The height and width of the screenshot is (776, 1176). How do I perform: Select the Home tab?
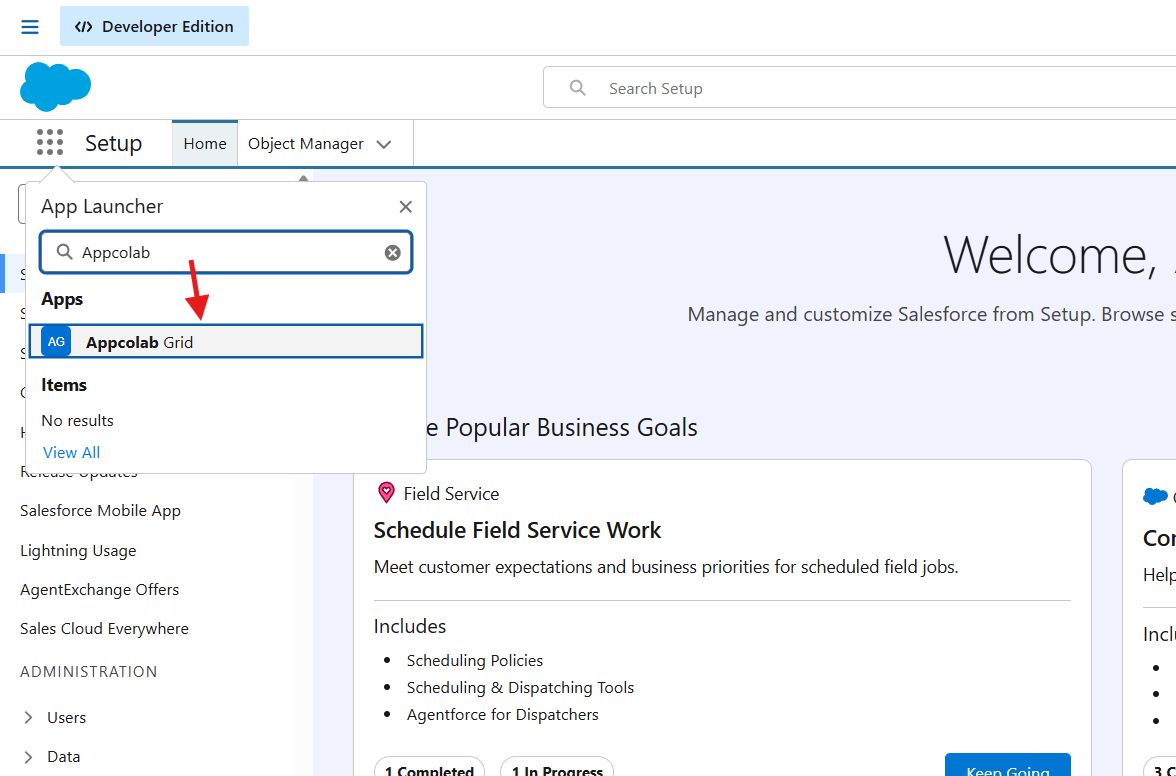[205, 143]
